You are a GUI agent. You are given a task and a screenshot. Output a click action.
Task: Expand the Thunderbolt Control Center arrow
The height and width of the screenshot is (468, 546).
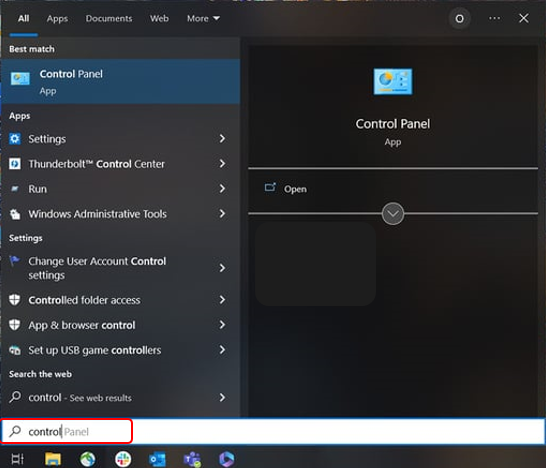(222, 164)
